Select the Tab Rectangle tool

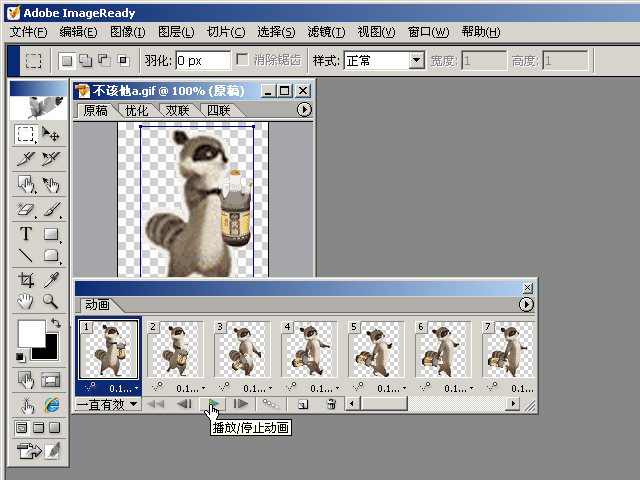pos(51,256)
